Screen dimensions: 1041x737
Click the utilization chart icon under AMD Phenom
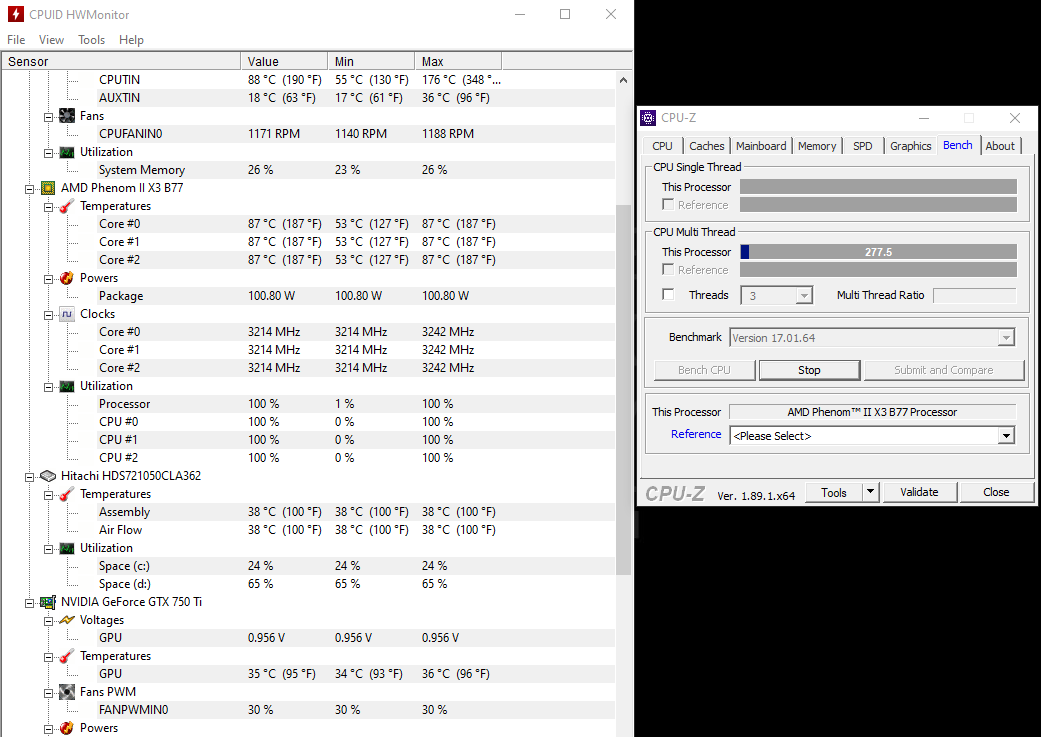67,386
